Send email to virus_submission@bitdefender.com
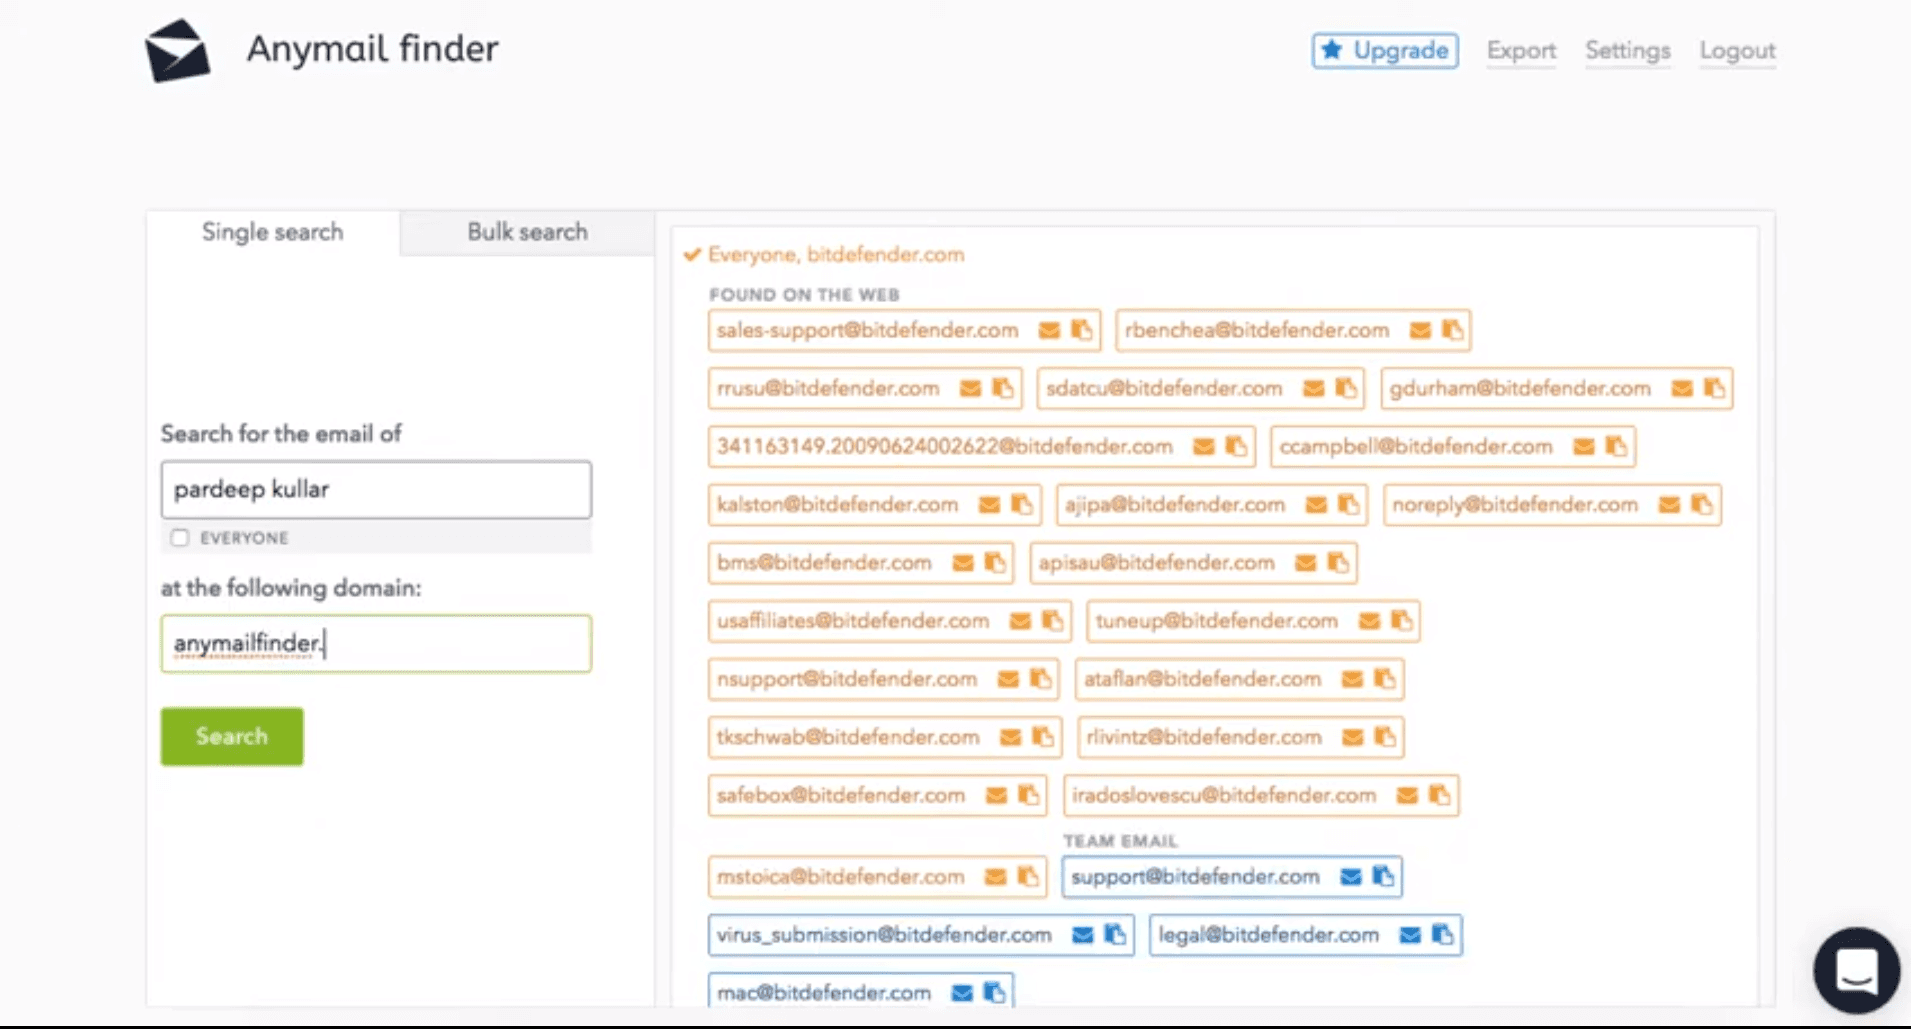The image size is (1911, 1029). click(x=1082, y=934)
